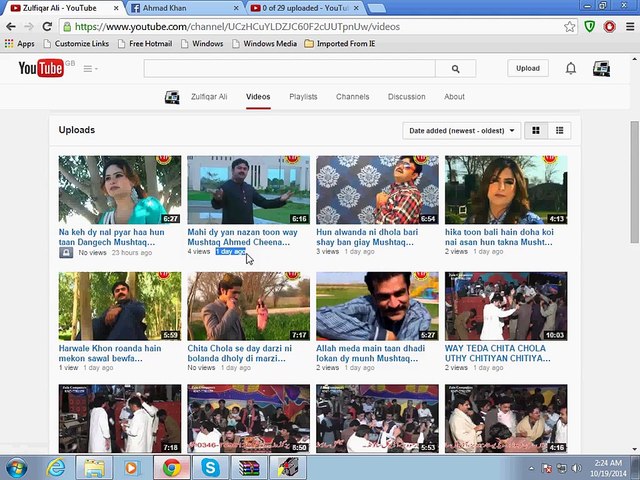Switch to the Ahmad Khan Facebook tab
Viewport: 640px width, 480px height.
point(186,8)
